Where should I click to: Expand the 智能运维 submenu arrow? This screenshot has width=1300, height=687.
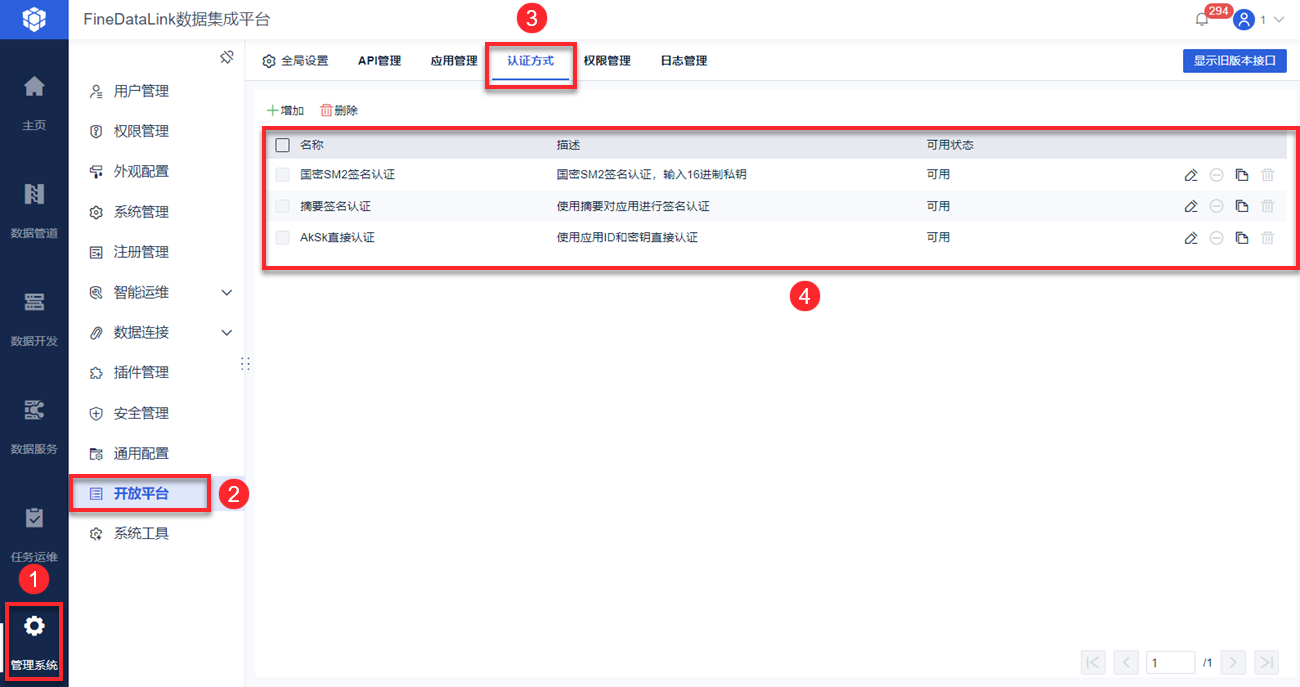click(x=227, y=293)
